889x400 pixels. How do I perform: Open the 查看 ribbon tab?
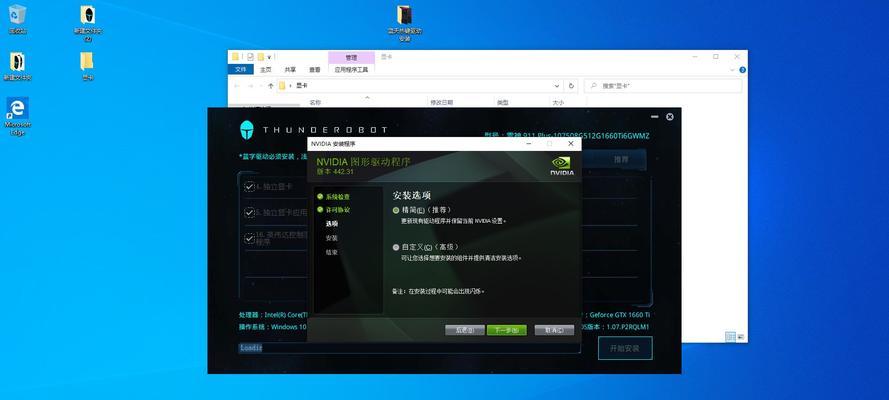click(x=315, y=70)
